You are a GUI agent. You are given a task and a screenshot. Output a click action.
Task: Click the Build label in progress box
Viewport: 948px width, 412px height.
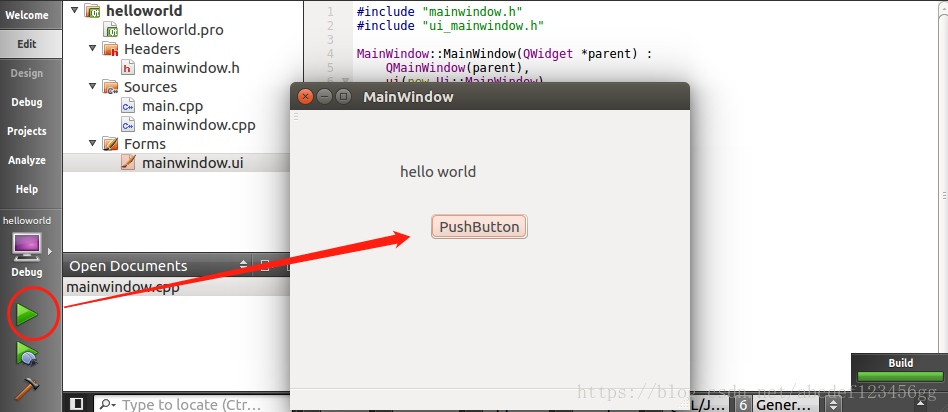[x=901, y=363]
